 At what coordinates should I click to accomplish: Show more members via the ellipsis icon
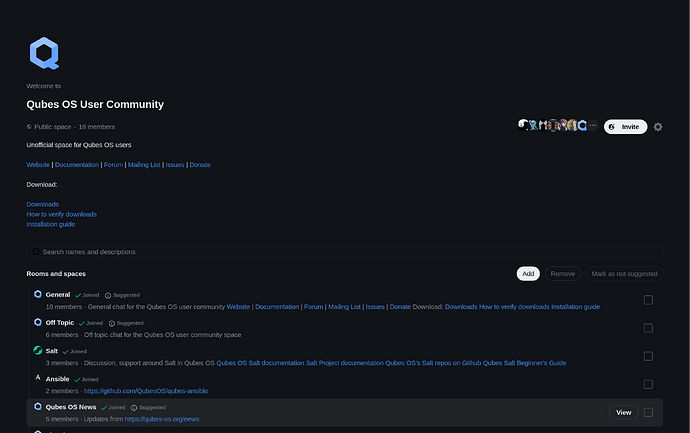[x=593, y=126]
